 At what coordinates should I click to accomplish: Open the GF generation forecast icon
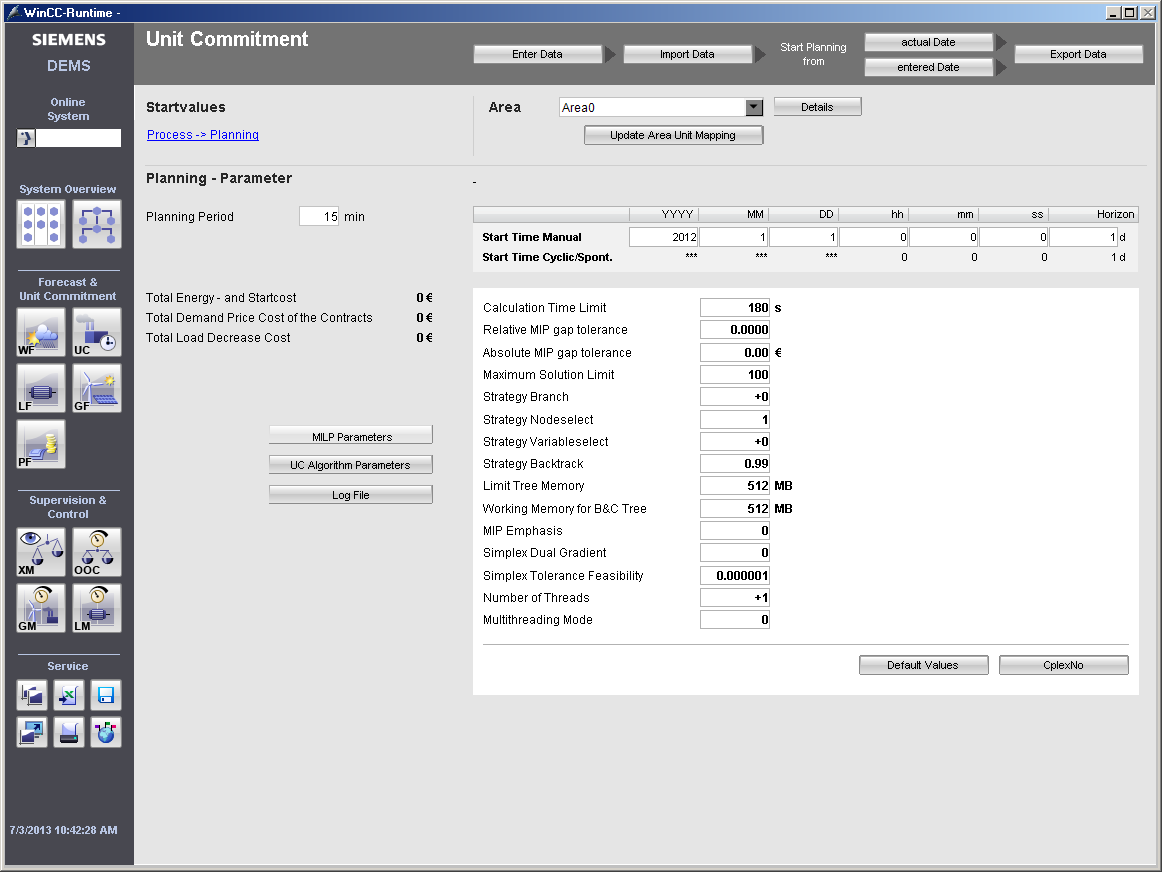click(97, 388)
